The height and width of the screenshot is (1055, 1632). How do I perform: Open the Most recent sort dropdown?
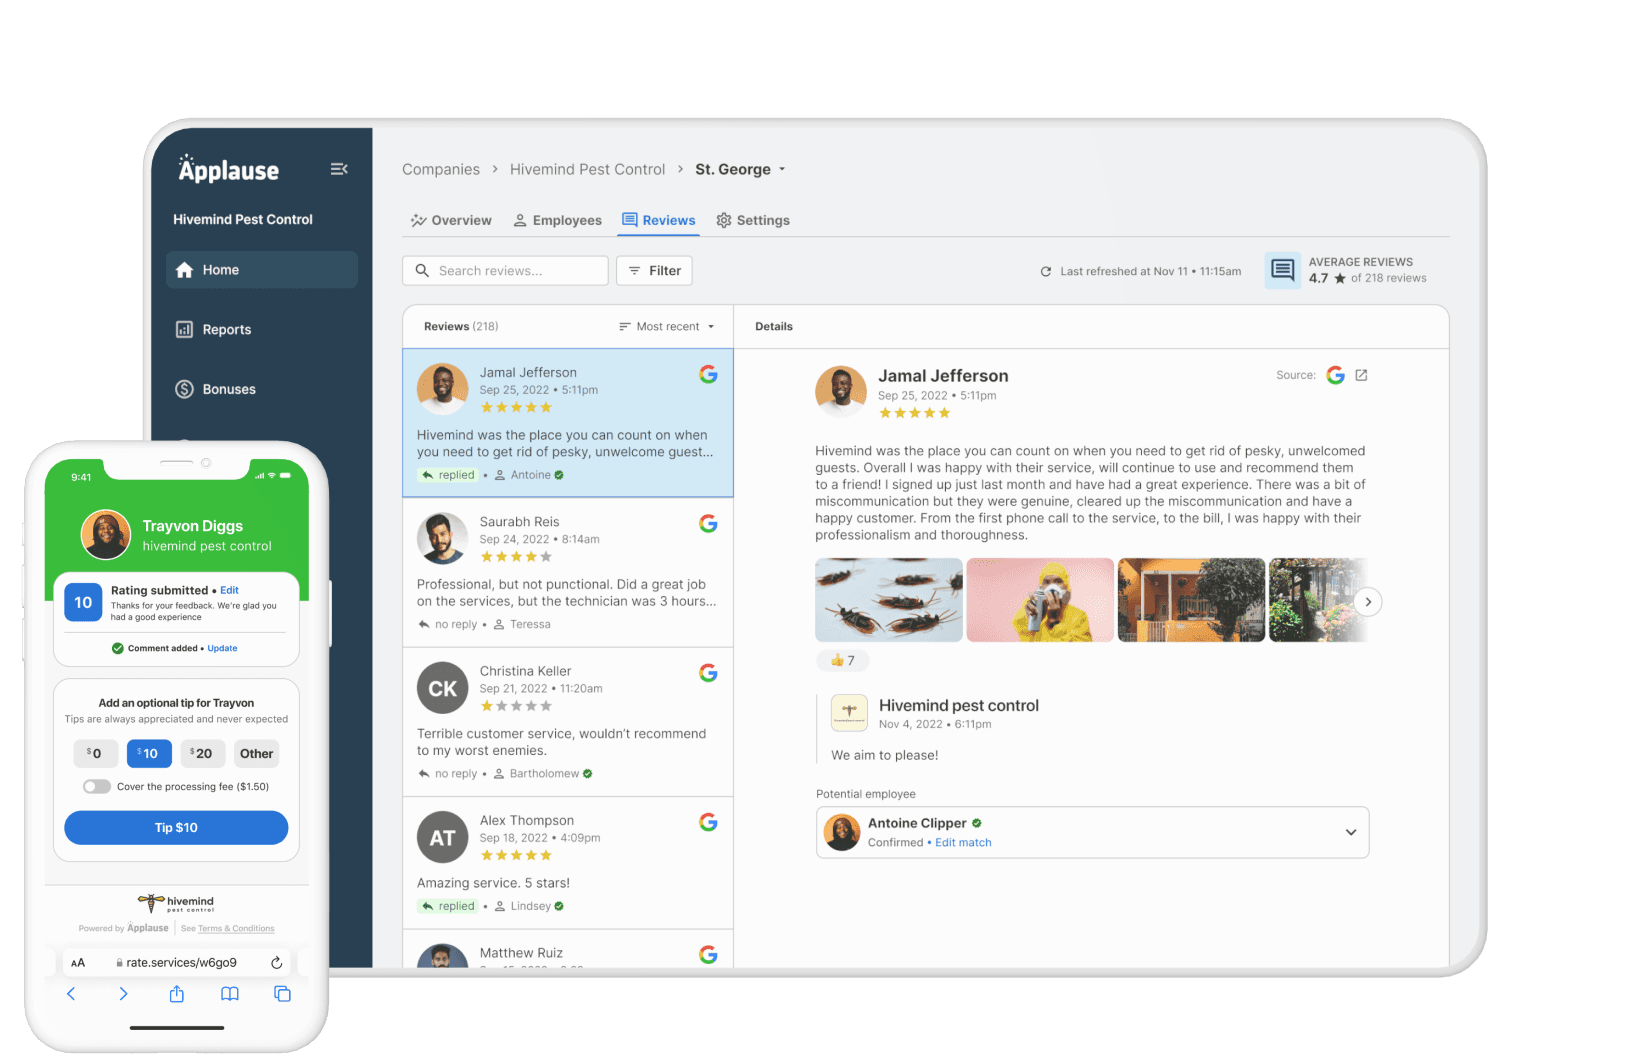(x=667, y=326)
